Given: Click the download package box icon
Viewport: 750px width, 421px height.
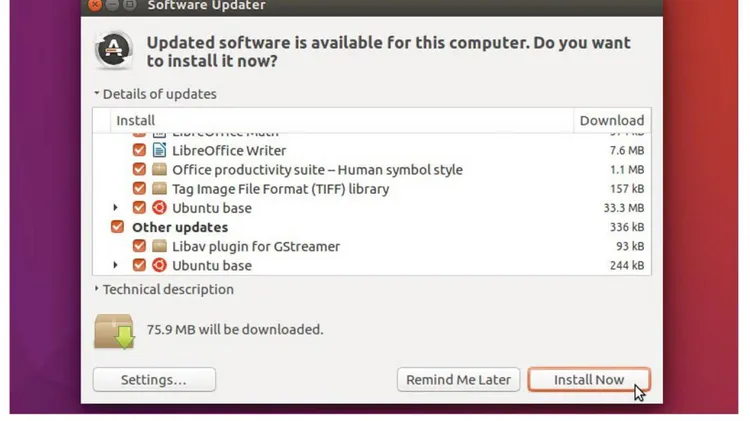Looking at the screenshot, I should 114,332.
